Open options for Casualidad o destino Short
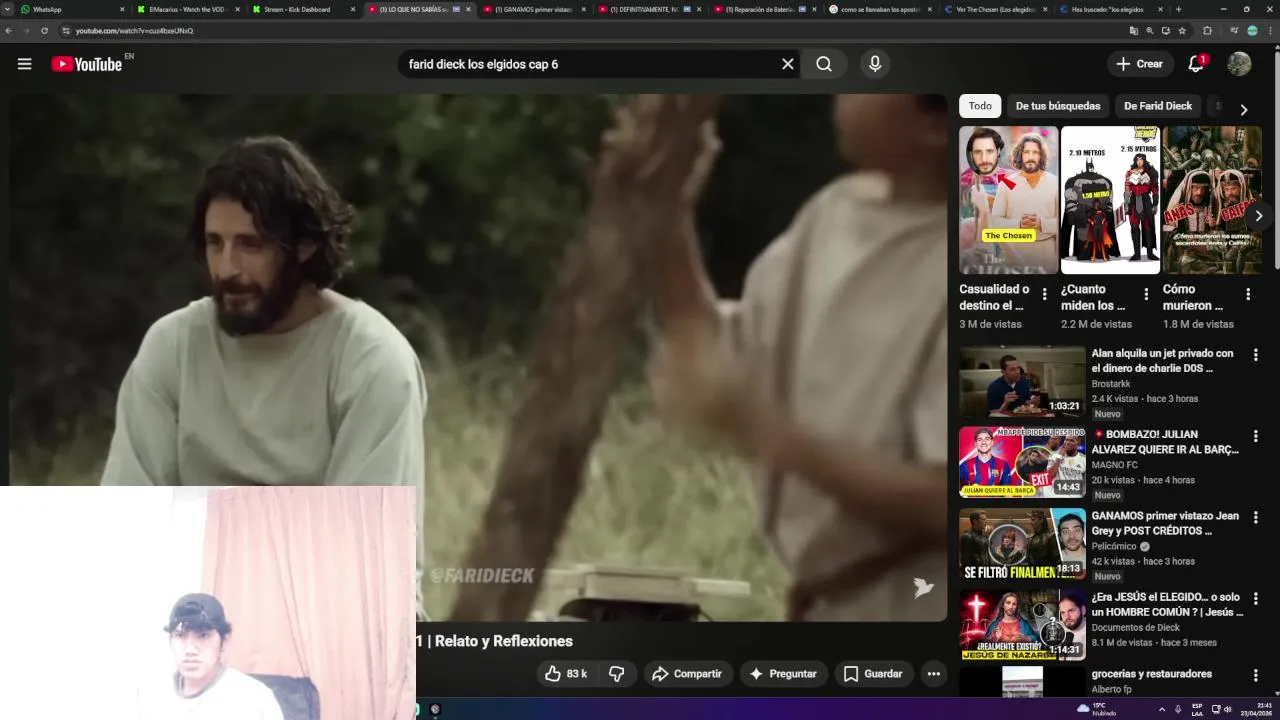 [x=1044, y=294]
